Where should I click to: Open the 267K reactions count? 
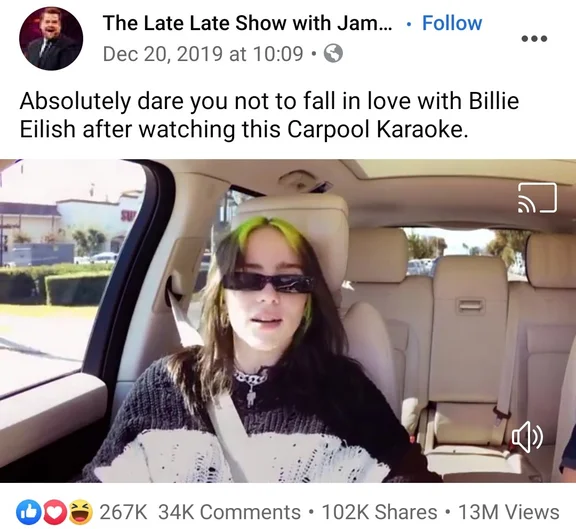click(x=123, y=512)
